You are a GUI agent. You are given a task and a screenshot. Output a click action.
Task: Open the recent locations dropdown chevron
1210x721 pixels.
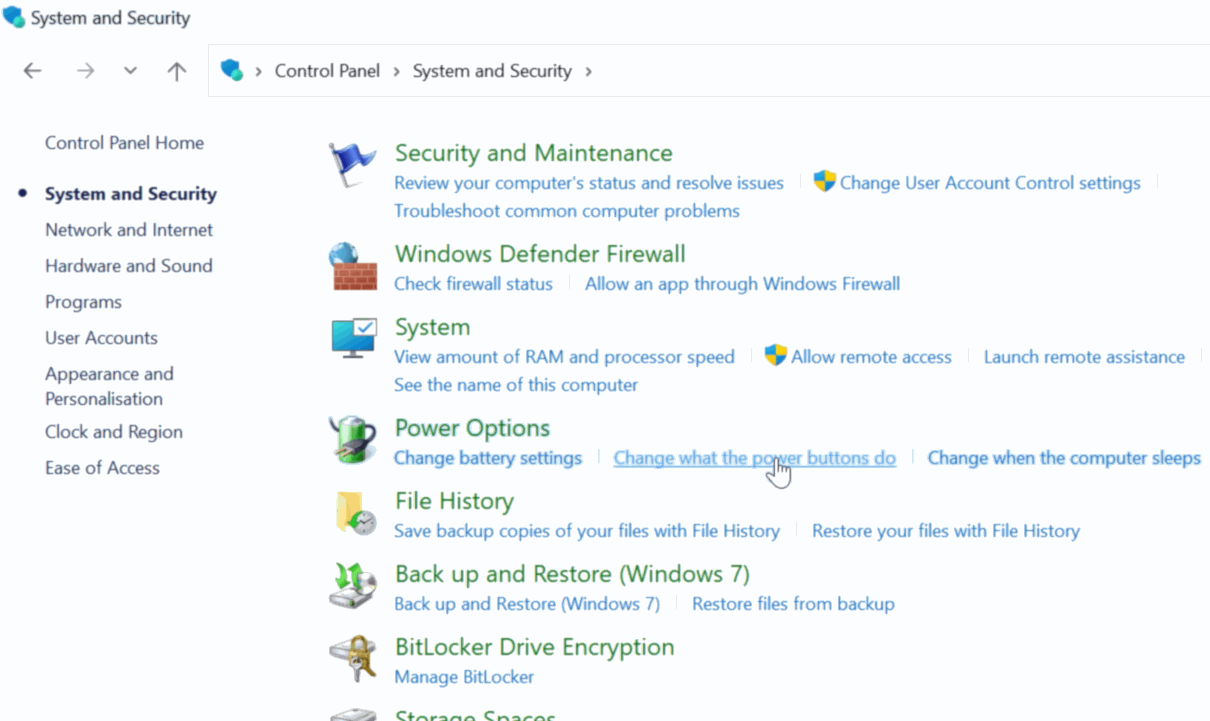[130, 71]
